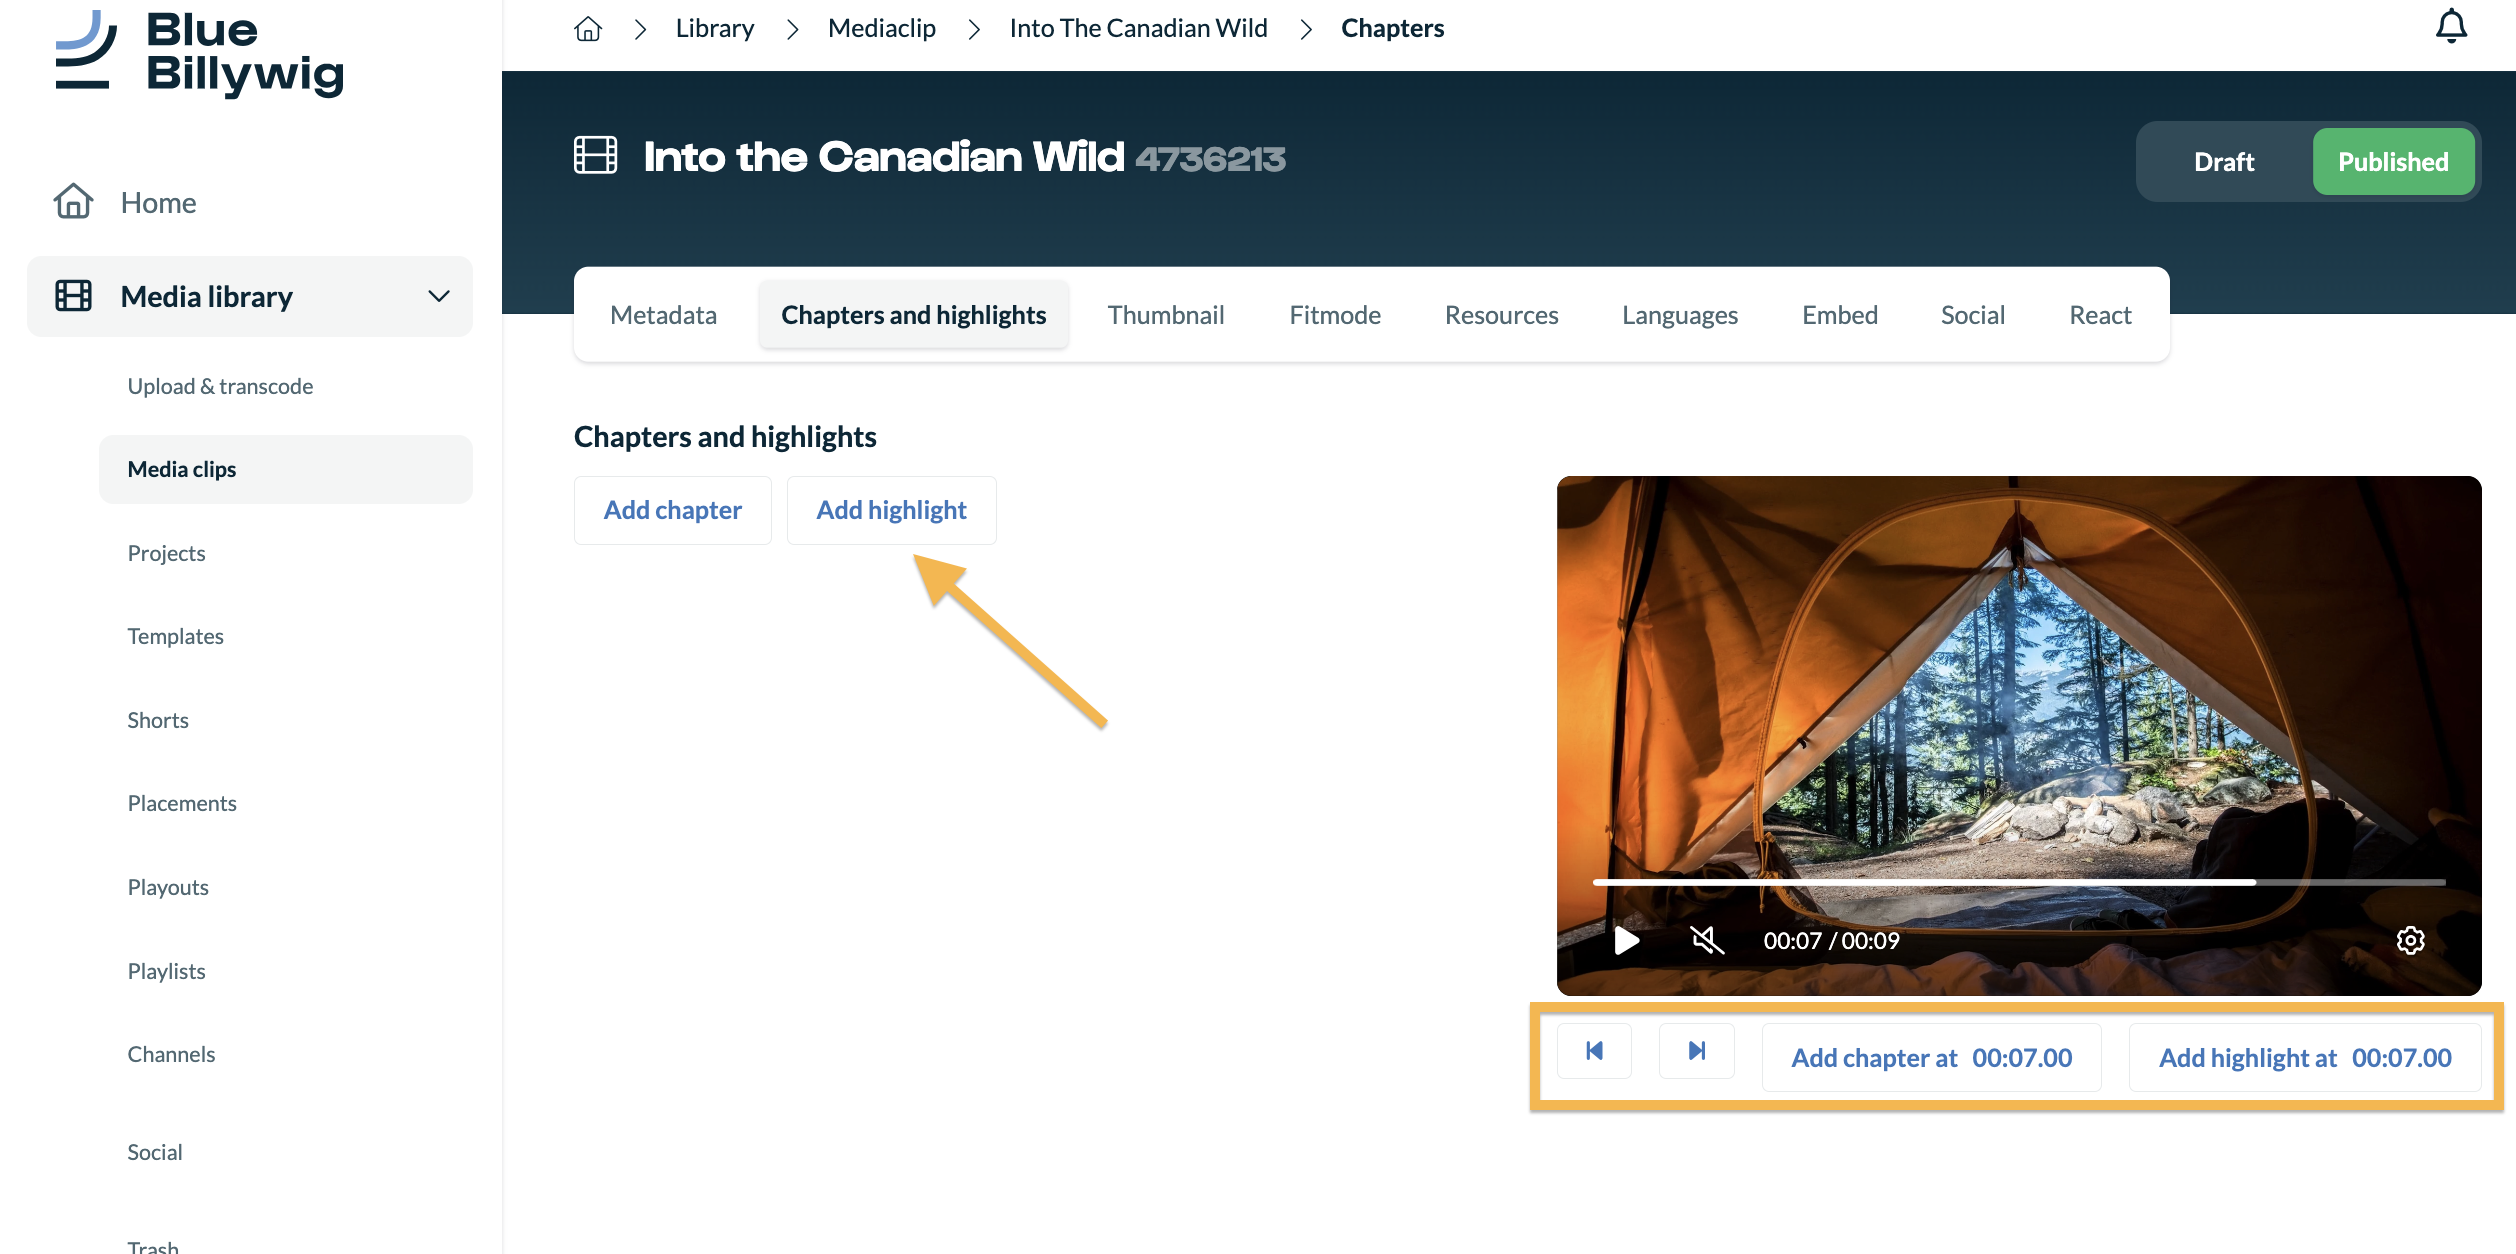This screenshot has height=1254, width=2516.
Task: Open Playouts in the sidebar
Action: click(168, 887)
